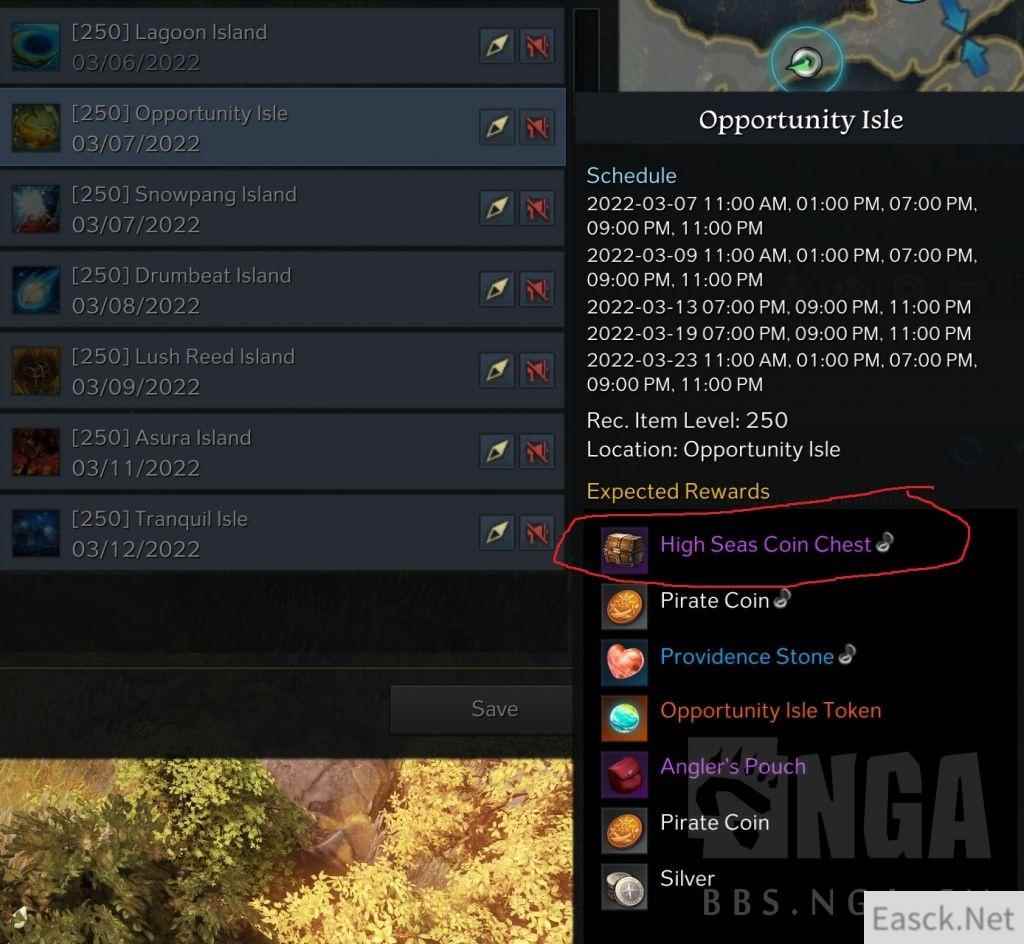Click compass icon for Tranquil Isle
The height and width of the screenshot is (944, 1024).
click(x=496, y=532)
